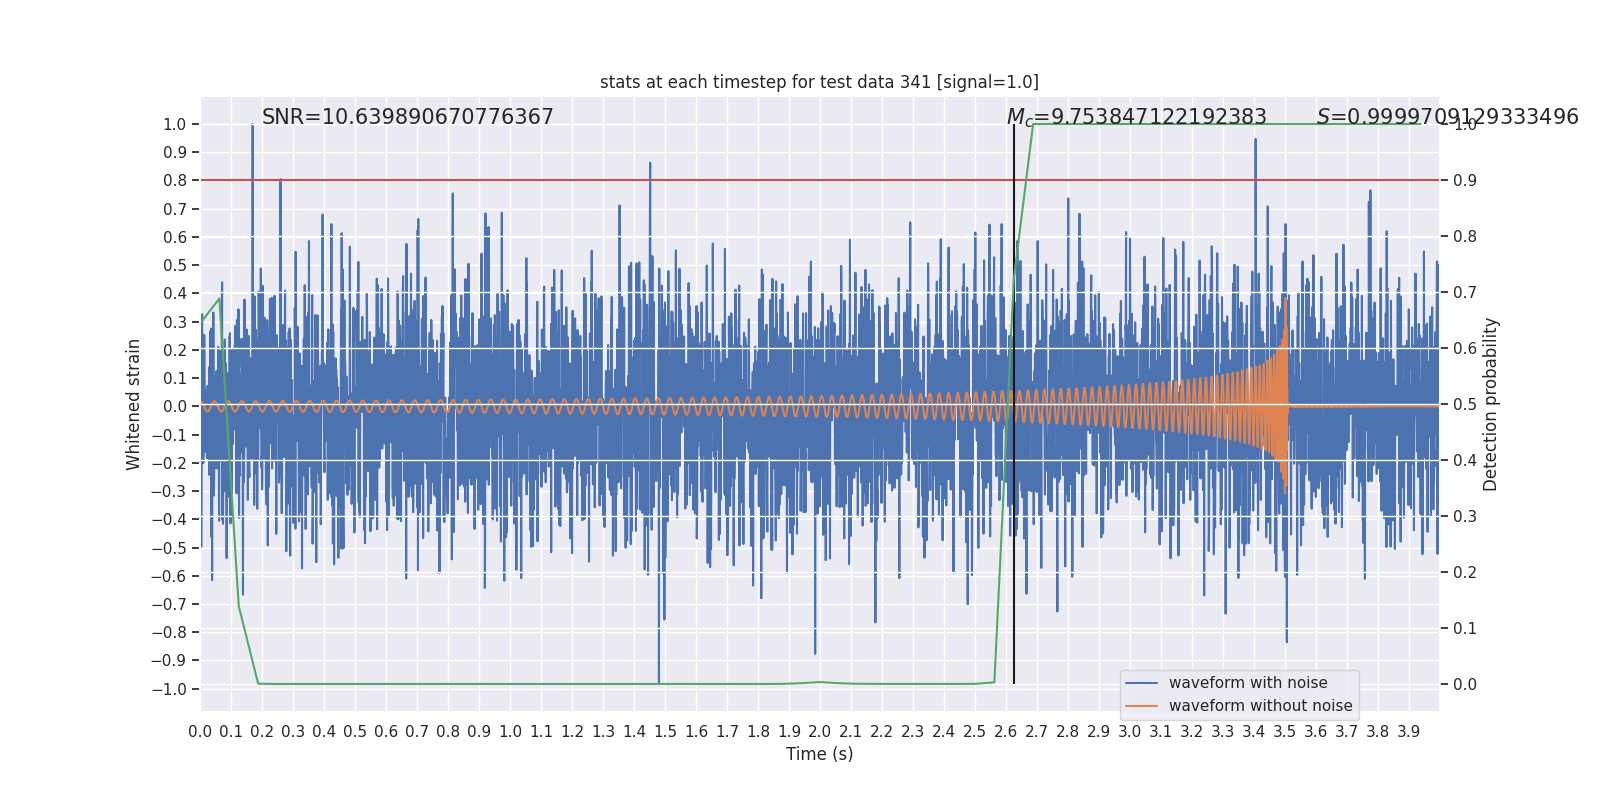The image size is (1600, 800).
Task: Click the Mc chirp mass annotation
Action: click(x=1136, y=117)
